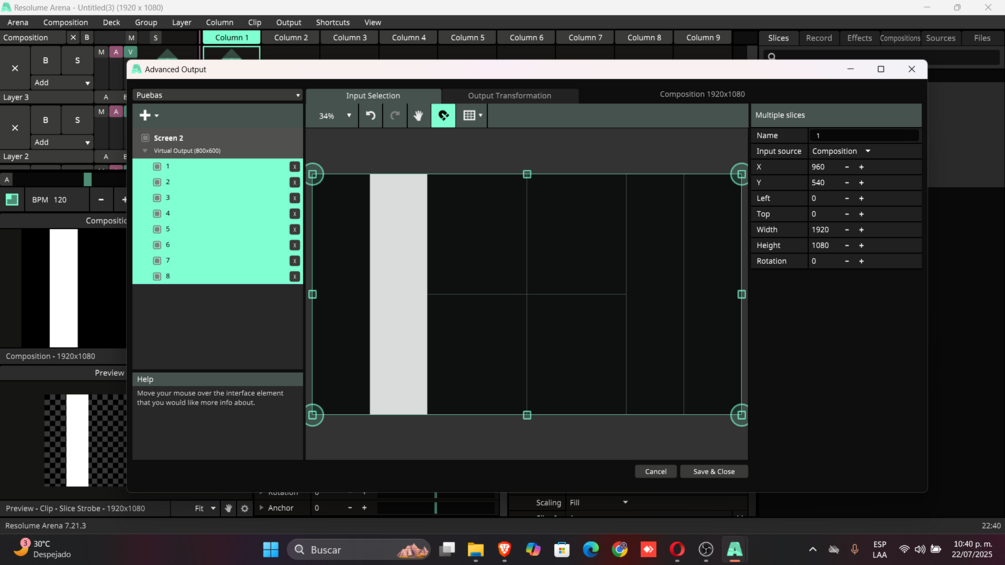Toggle the checkbox of slice 2
This screenshot has height=565, width=1005.
tap(157, 182)
